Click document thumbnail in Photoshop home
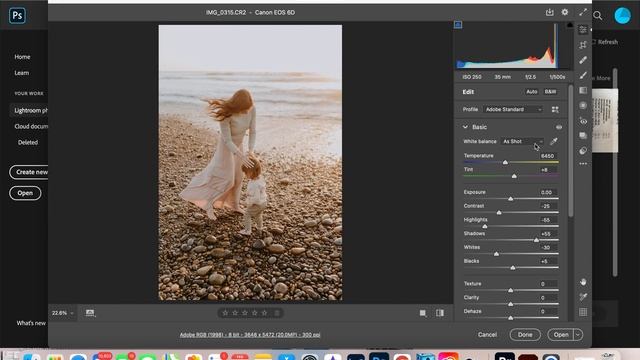The height and width of the screenshot is (360, 640). click(605, 121)
